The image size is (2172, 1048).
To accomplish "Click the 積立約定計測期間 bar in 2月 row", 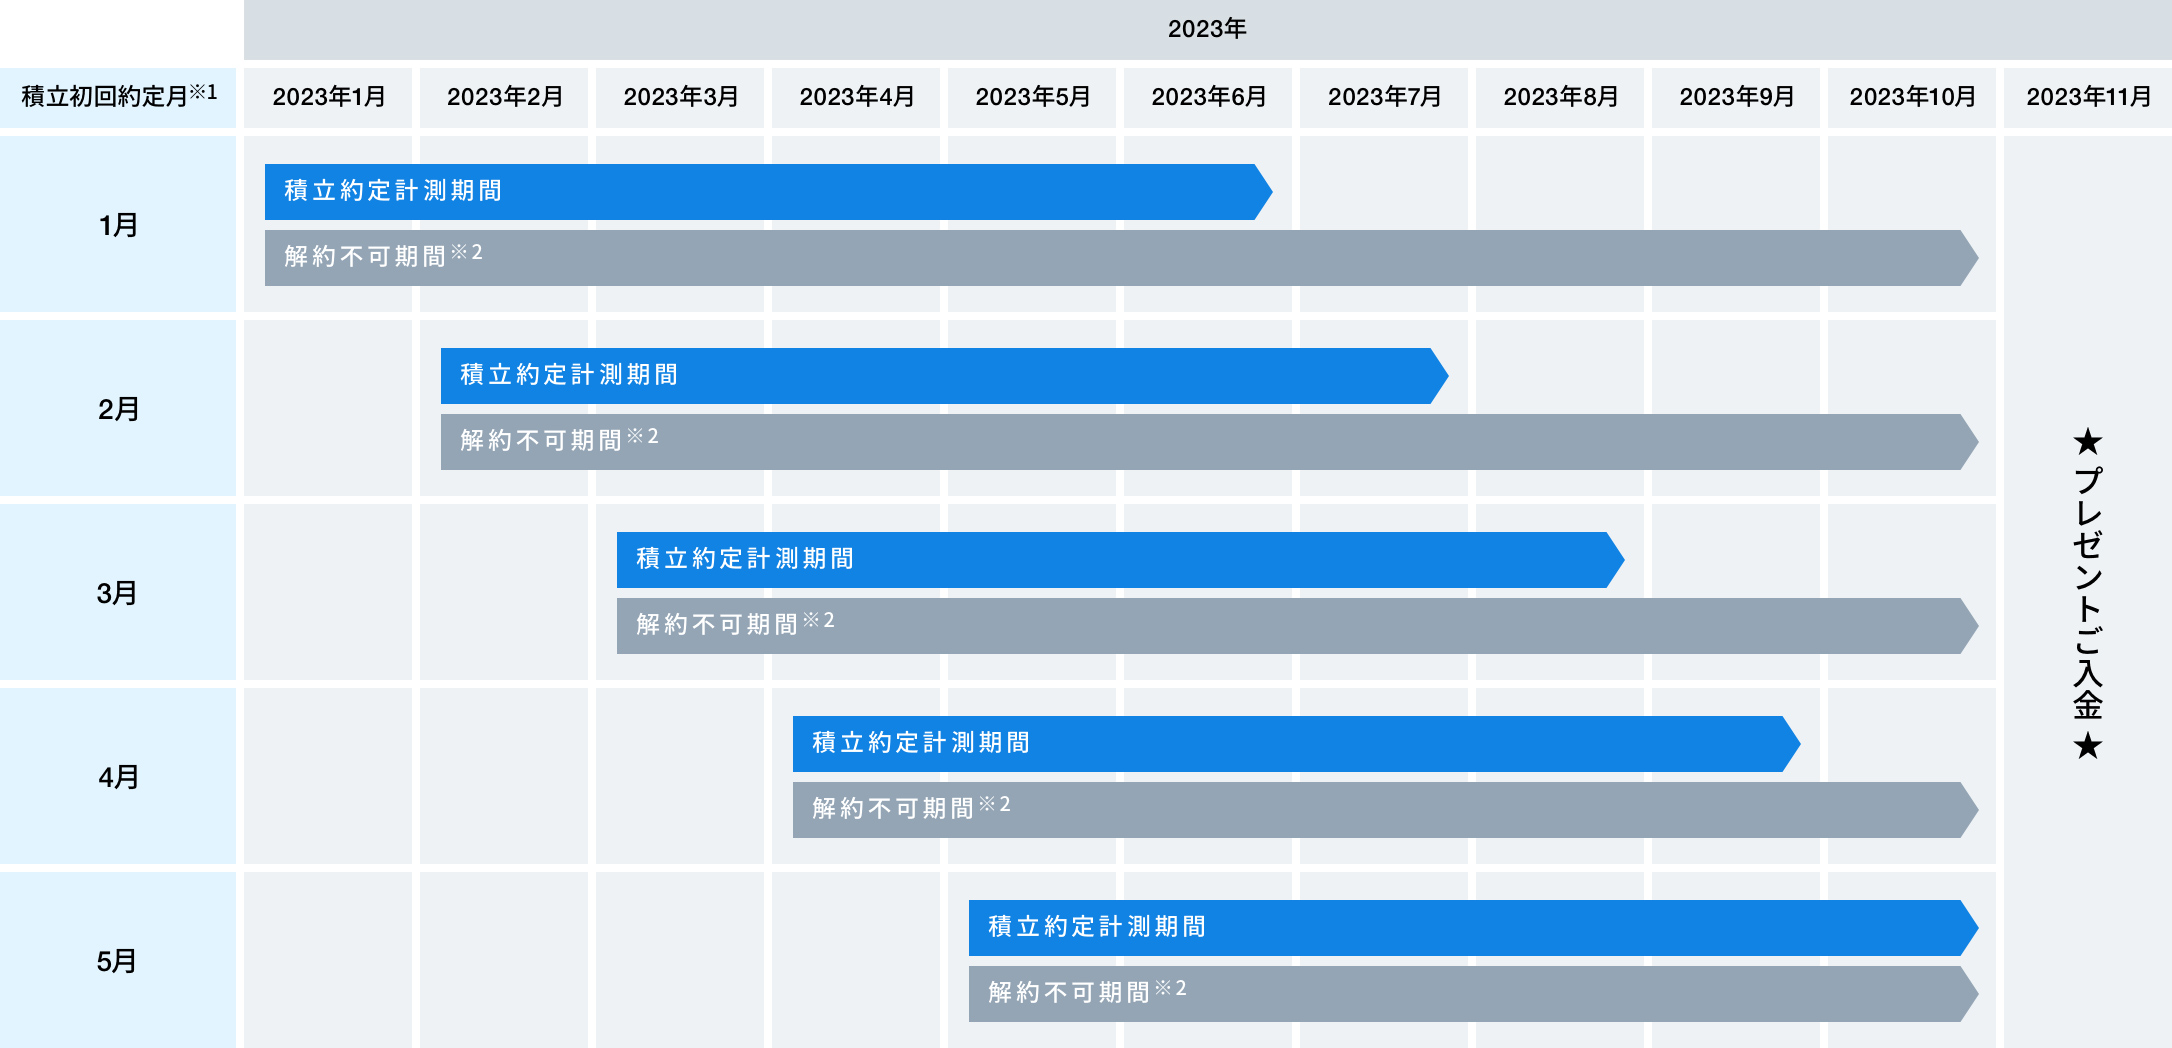I will coord(944,376).
